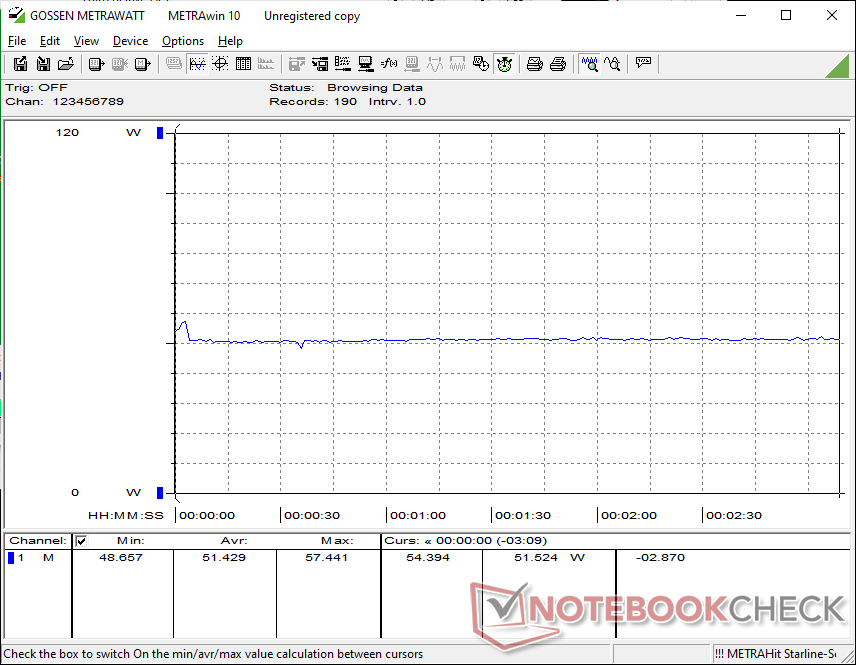Toggle the min/avr/max calculation checkbox
The width and height of the screenshot is (856, 665).
pos(81,541)
